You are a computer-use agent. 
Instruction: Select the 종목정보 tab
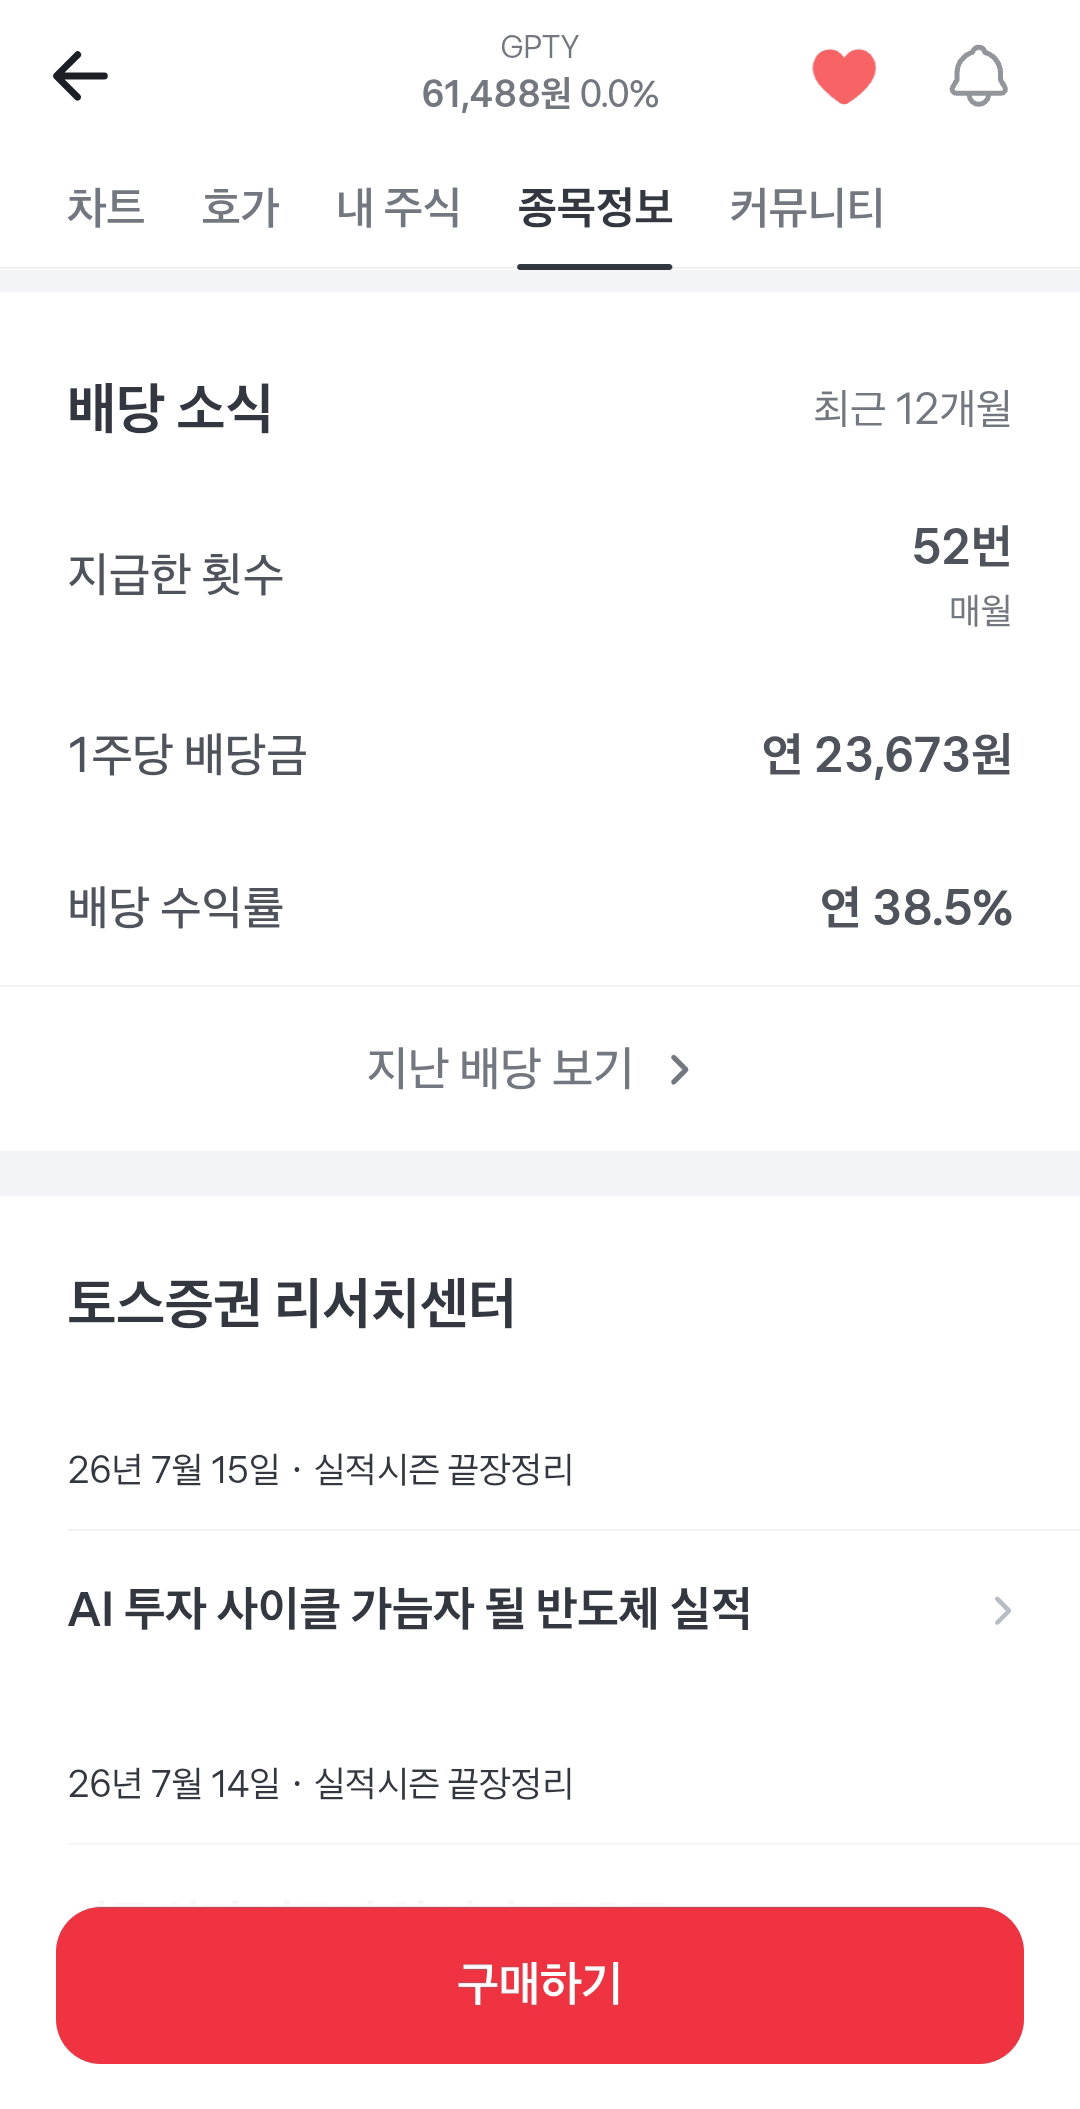coord(595,208)
